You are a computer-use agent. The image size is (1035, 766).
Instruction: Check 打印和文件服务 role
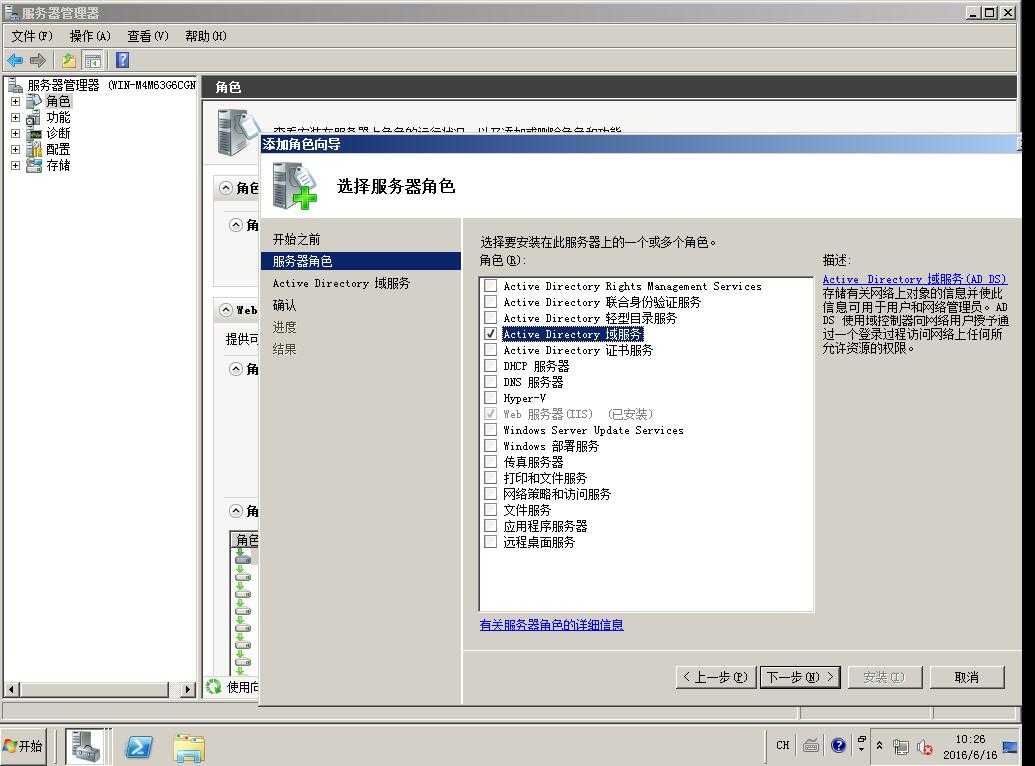click(x=490, y=477)
